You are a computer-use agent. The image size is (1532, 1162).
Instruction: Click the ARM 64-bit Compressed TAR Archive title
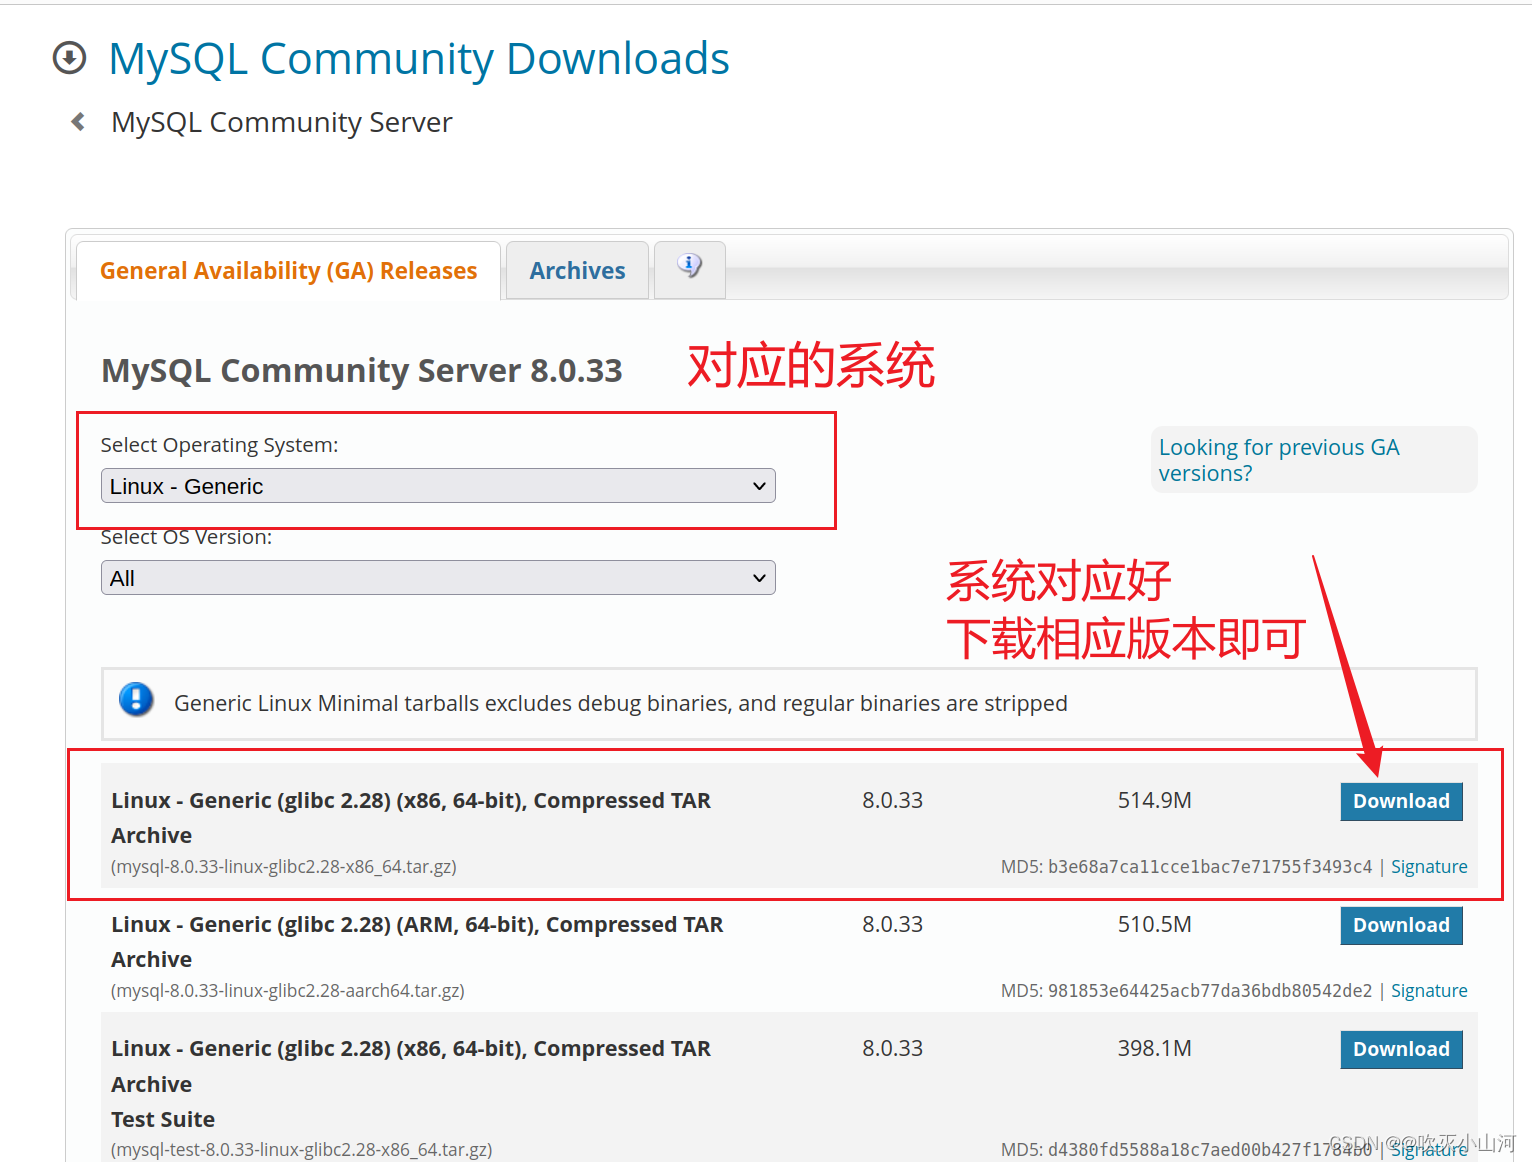[x=417, y=941]
